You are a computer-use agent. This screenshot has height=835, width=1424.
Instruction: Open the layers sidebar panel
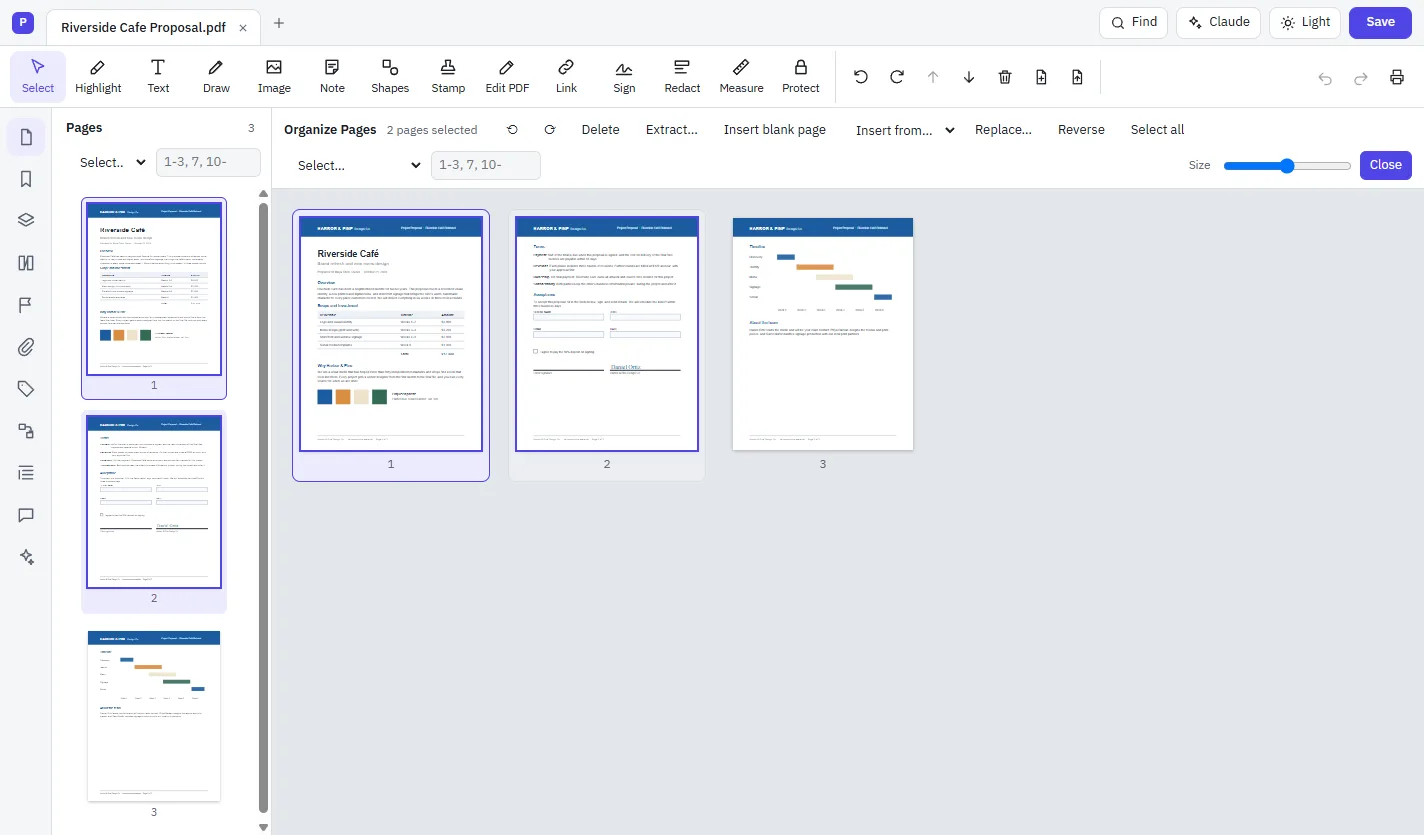[x=26, y=221]
